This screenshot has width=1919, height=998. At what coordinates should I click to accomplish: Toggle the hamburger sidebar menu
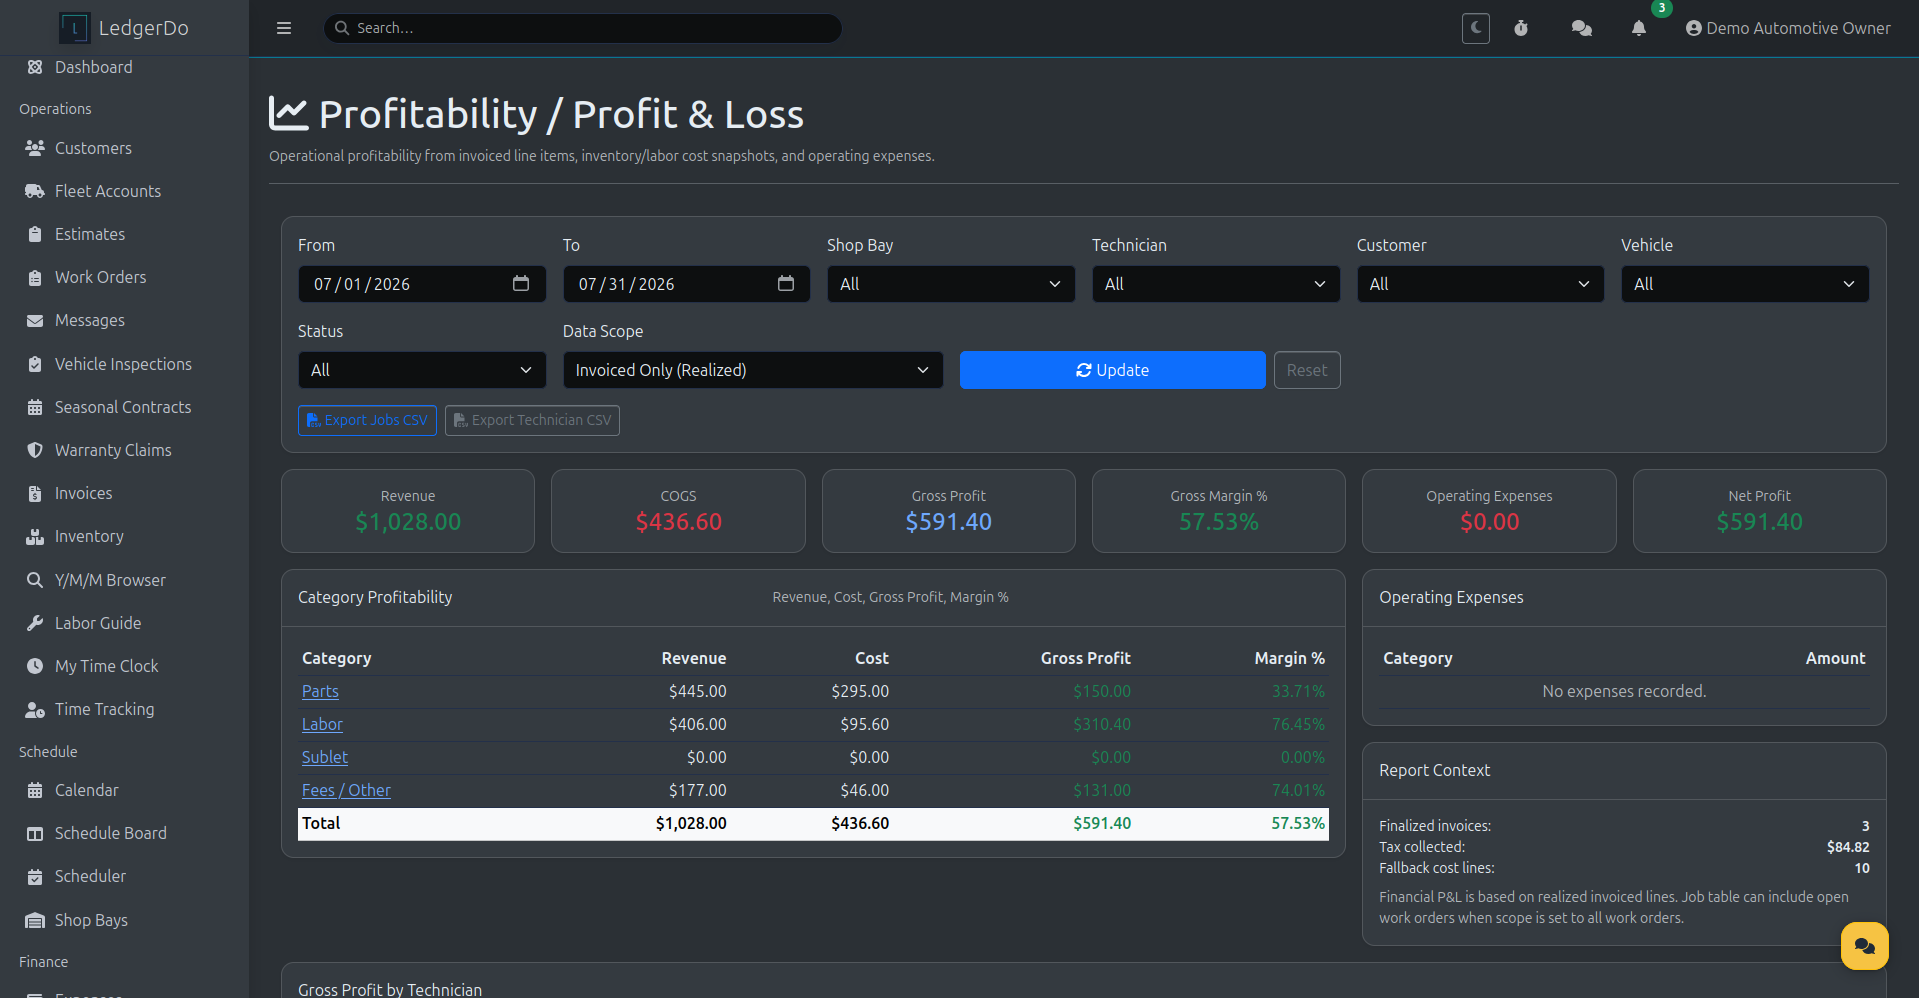coord(284,28)
